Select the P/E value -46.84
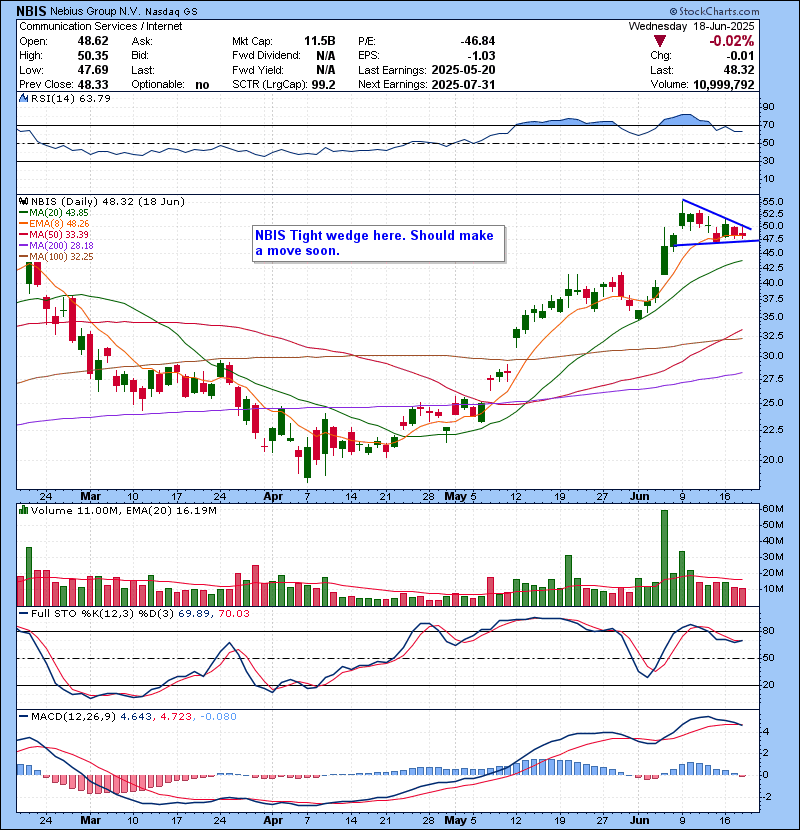This screenshot has height=830, width=800. coord(478,41)
